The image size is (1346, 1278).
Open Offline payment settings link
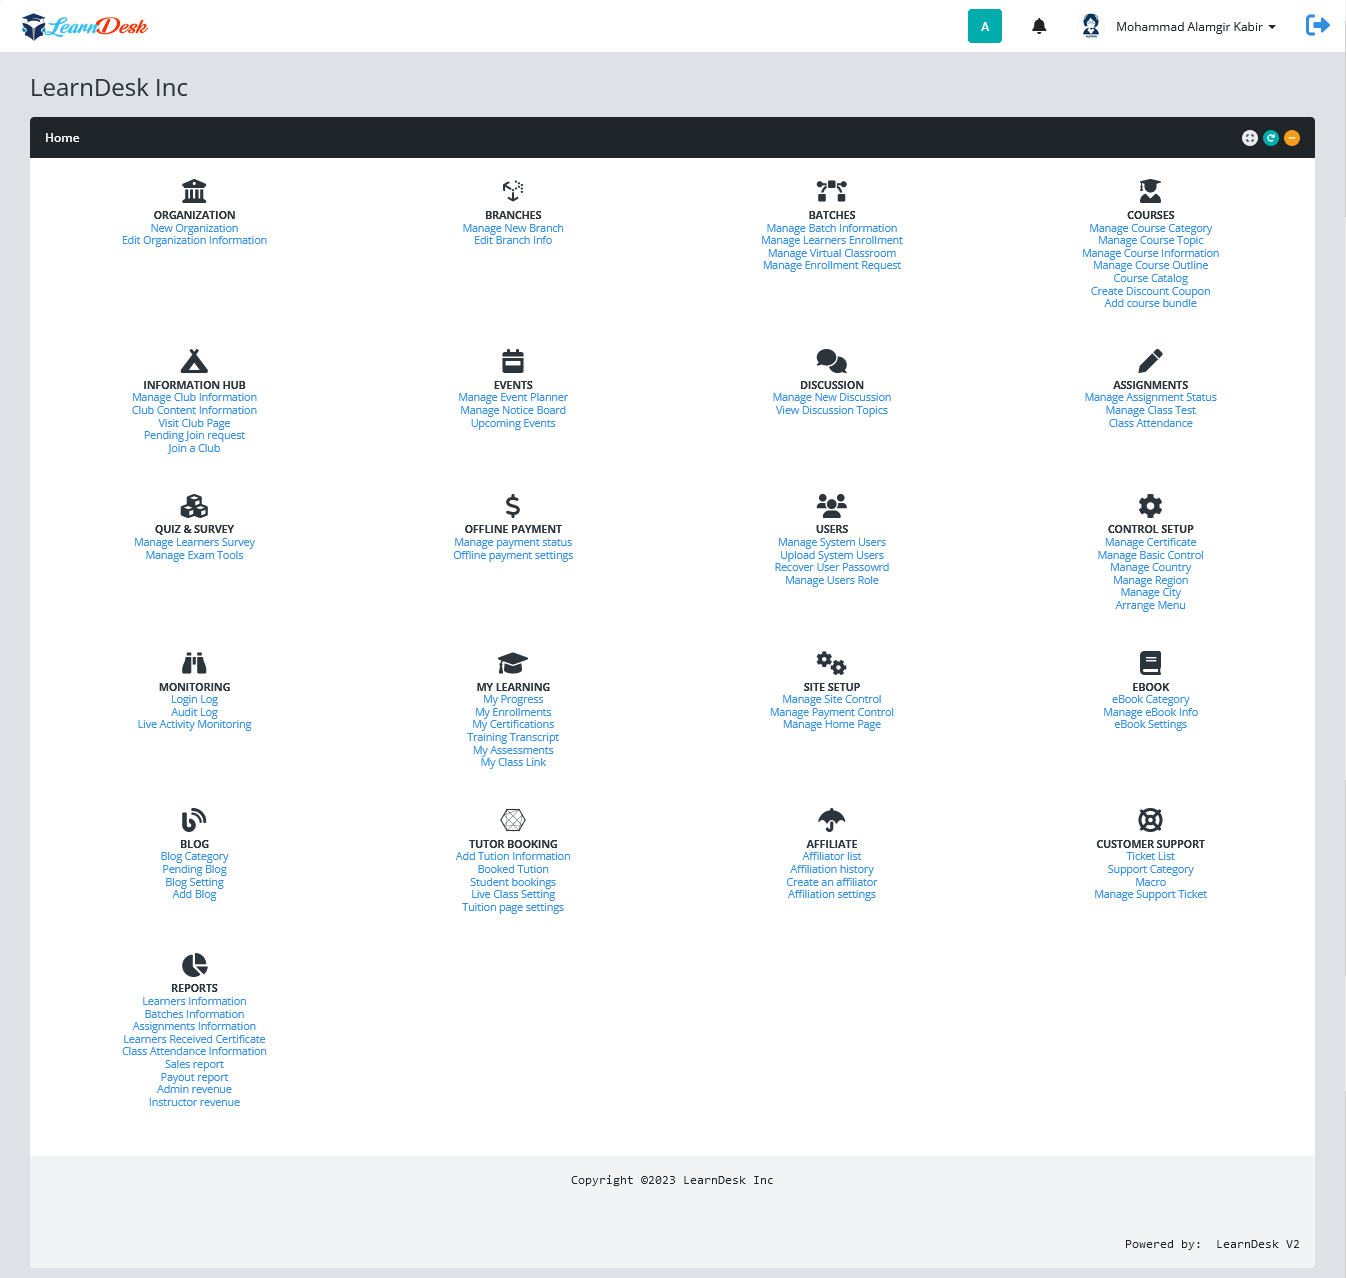pos(513,555)
